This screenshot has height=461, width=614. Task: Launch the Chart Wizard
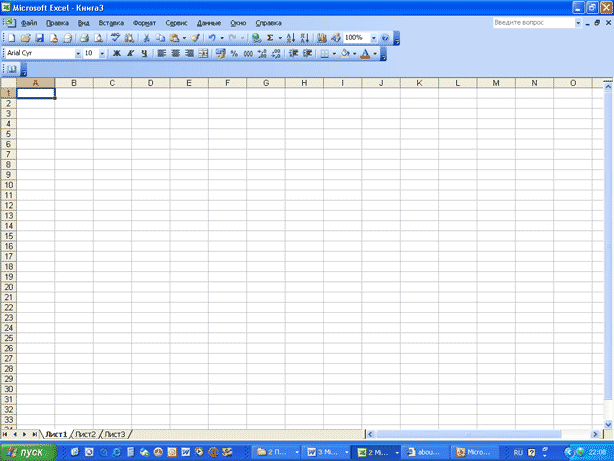pyautogui.click(x=322, y=38)
